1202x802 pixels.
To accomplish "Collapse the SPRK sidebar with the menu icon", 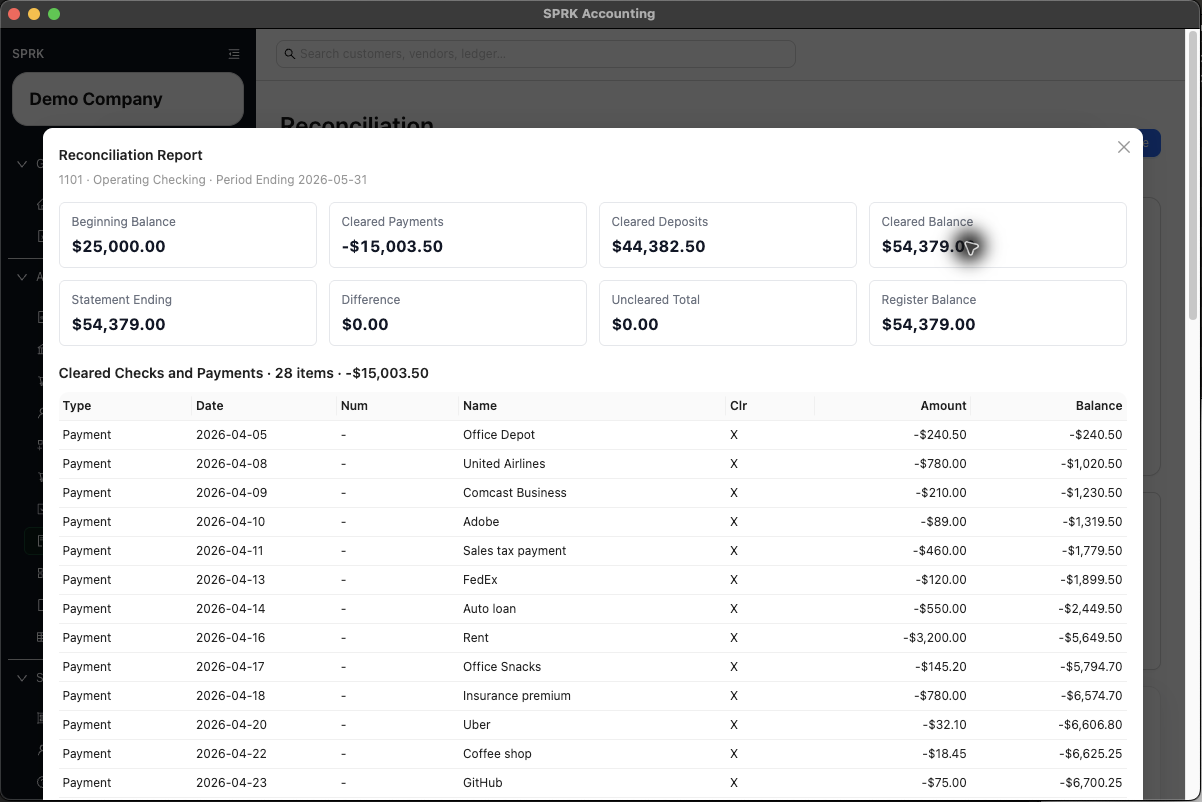I will (x=234, y=54).
